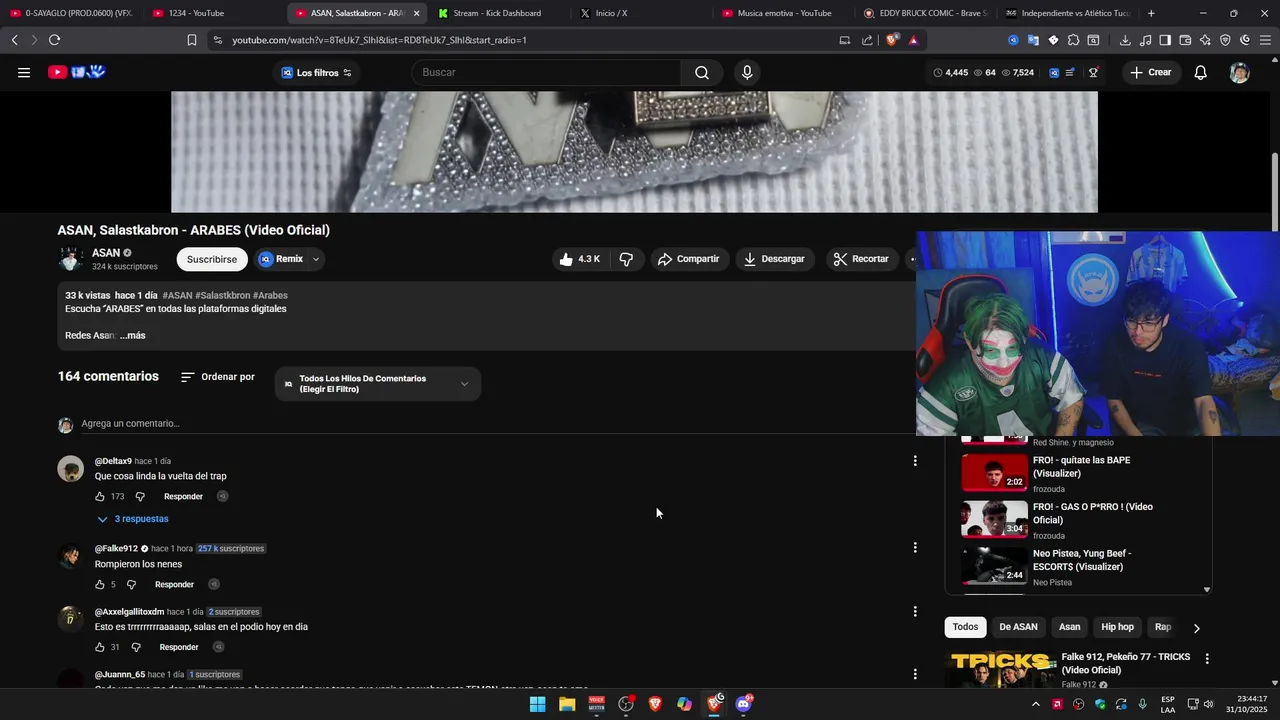1280x720 pixels.
Task: Open Windows Start menu on the taskbar
Action: point(537,704)
